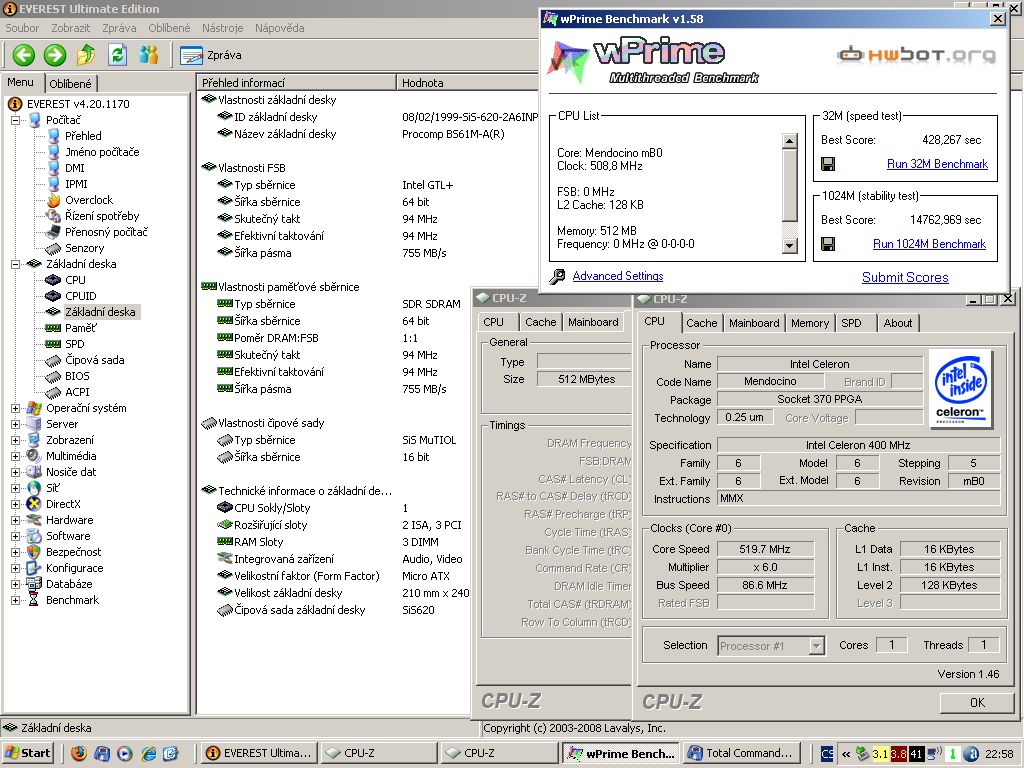Image resolution: width=1024 pixels, height=768 pixels.
Task: Open Mainboard tab in back CPU-Z window
Action: point(593,323)
